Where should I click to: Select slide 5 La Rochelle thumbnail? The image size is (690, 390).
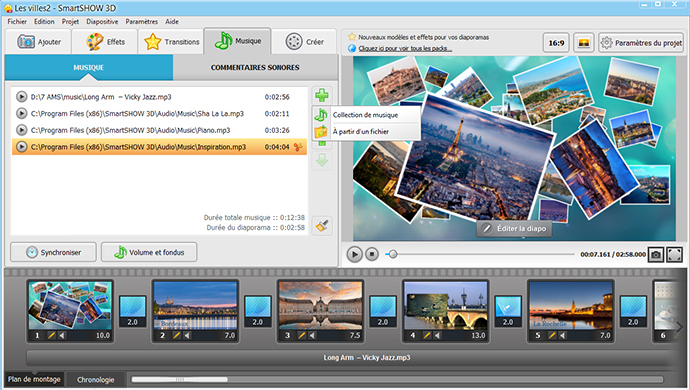(x=571, y=305)
